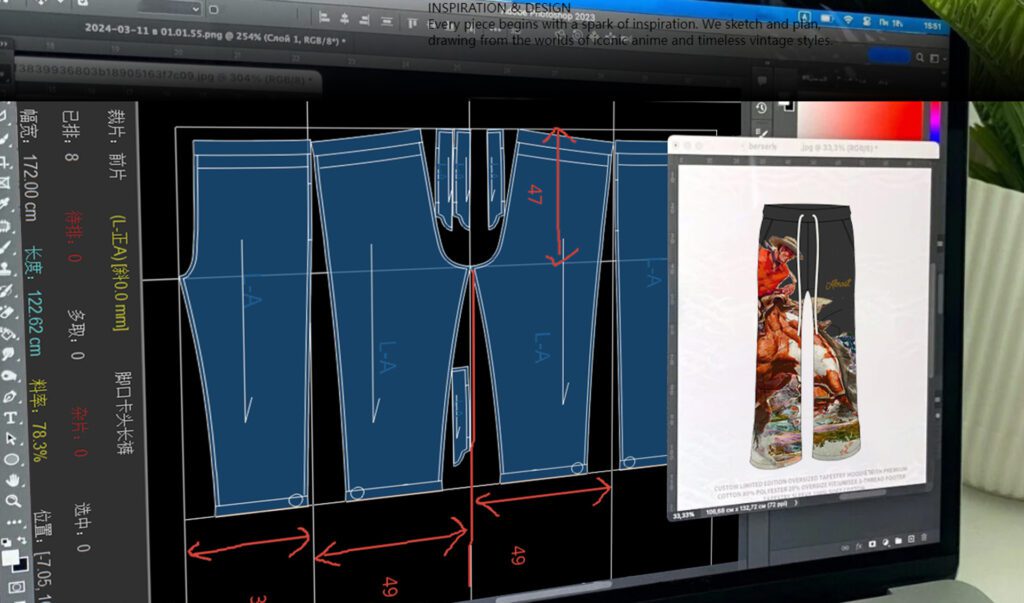Viewport: 1024px width, 603px height.
Task: Click the 33,33% zoom level field
Action: [x=684, y=514]
